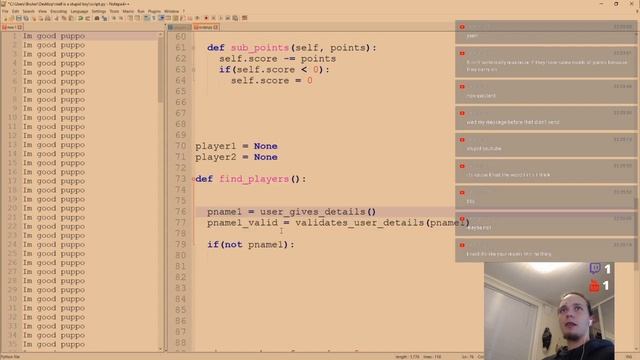Click the YouTube viewer count icon
640x360 pixels.
pyautogui.click(x=595, y=286)
